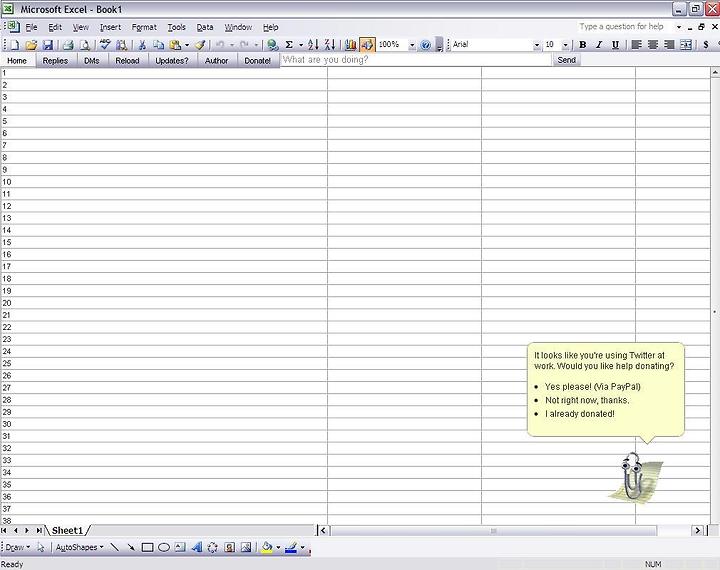Screen dimensions: 720x570
Task: Open the Data menu
Action: (x=205, y=27)
